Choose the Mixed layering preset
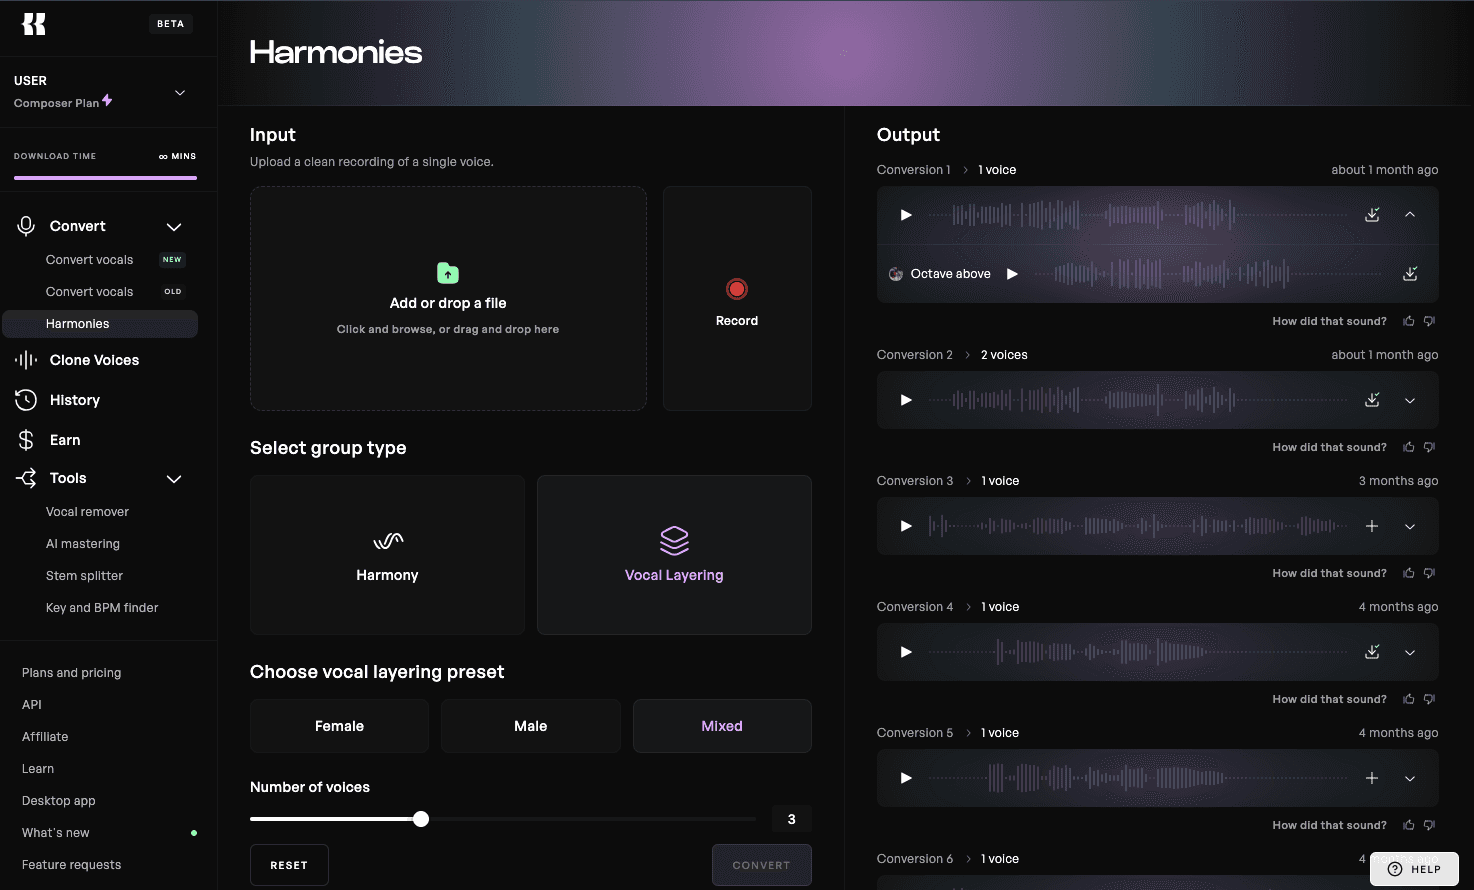Image resolution: width=1474 pixels, height=890 pixels. point(722,726)
